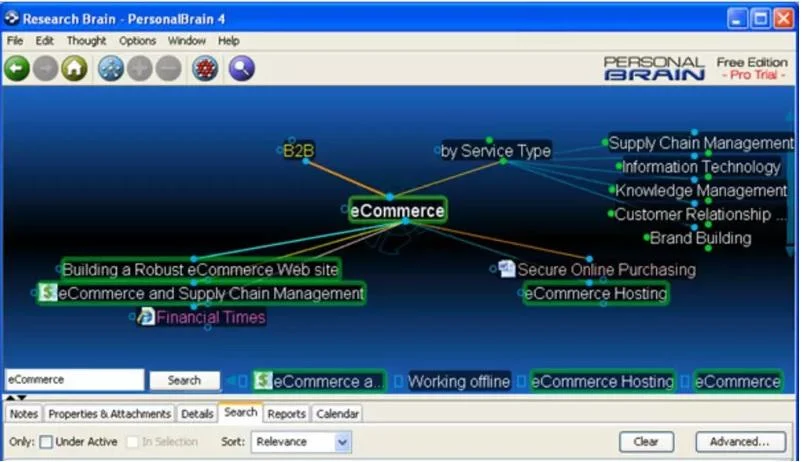Click the browser icon beside Financial Times
This screenshot has width=802, height=462.
146,316
